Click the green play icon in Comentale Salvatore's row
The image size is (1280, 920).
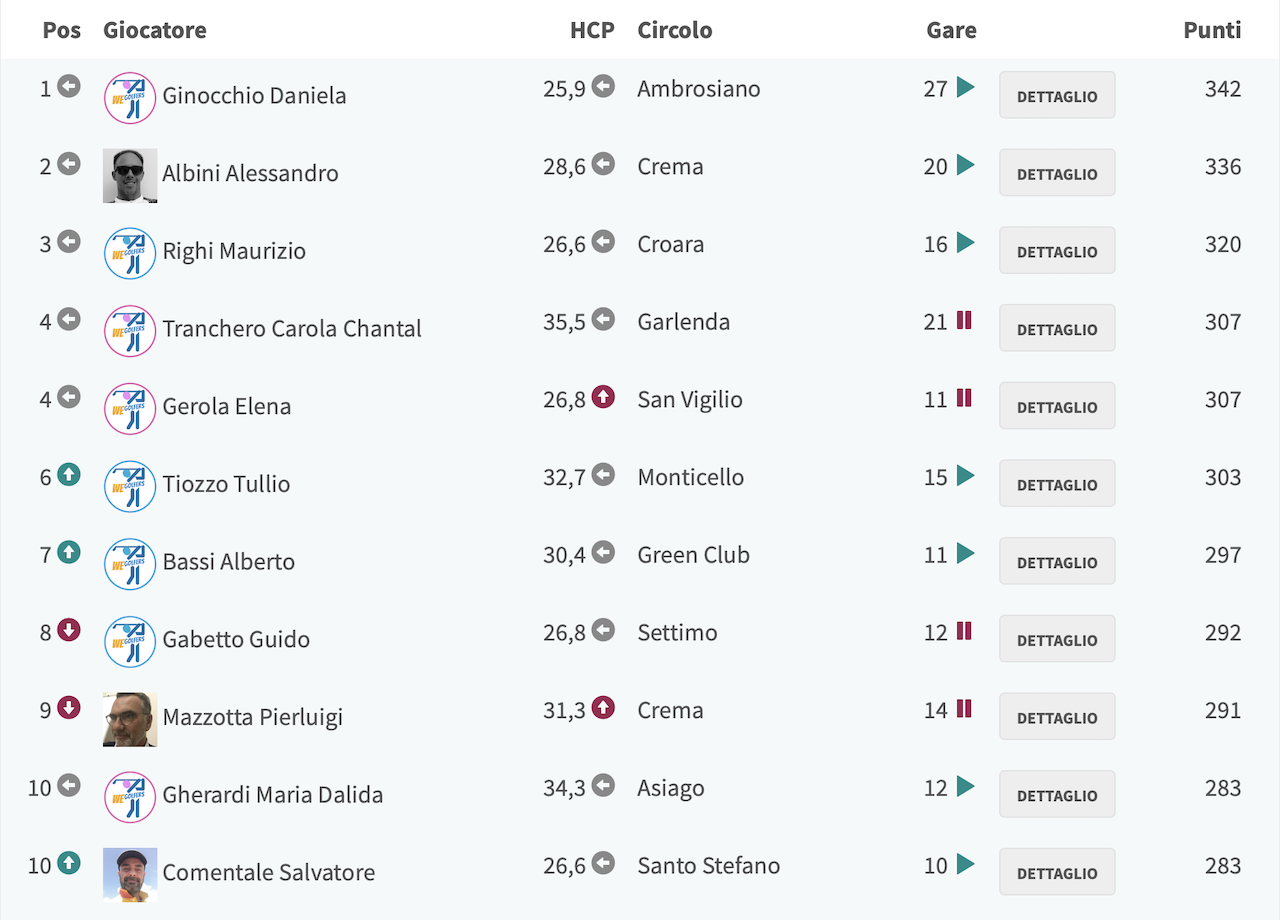click(965, 863)
